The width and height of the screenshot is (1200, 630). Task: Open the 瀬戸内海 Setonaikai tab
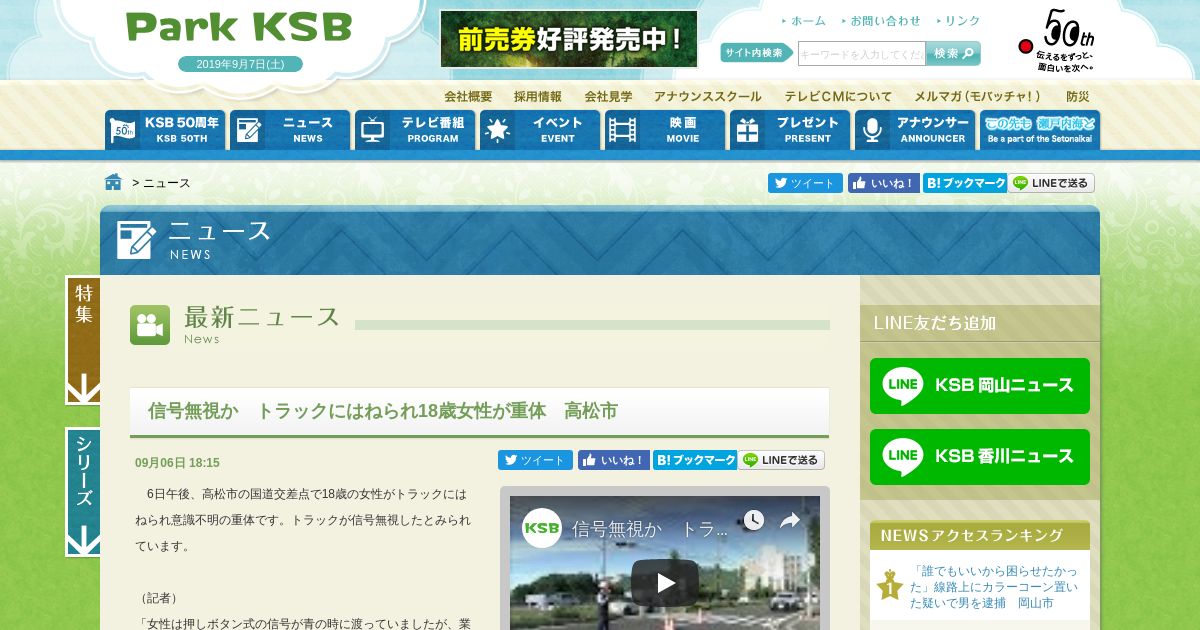pos(1040,130)
